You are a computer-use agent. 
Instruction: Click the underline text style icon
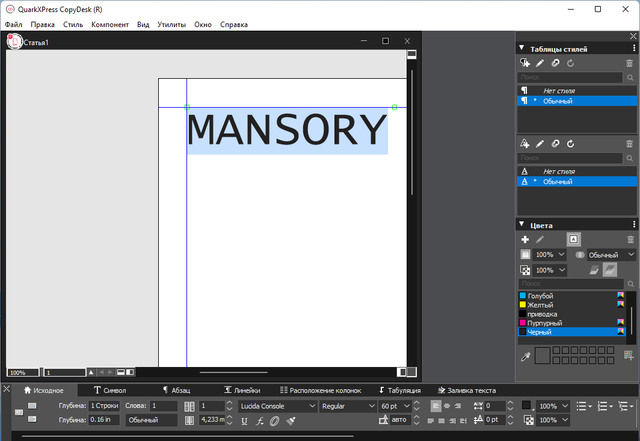tap(244, 421)
